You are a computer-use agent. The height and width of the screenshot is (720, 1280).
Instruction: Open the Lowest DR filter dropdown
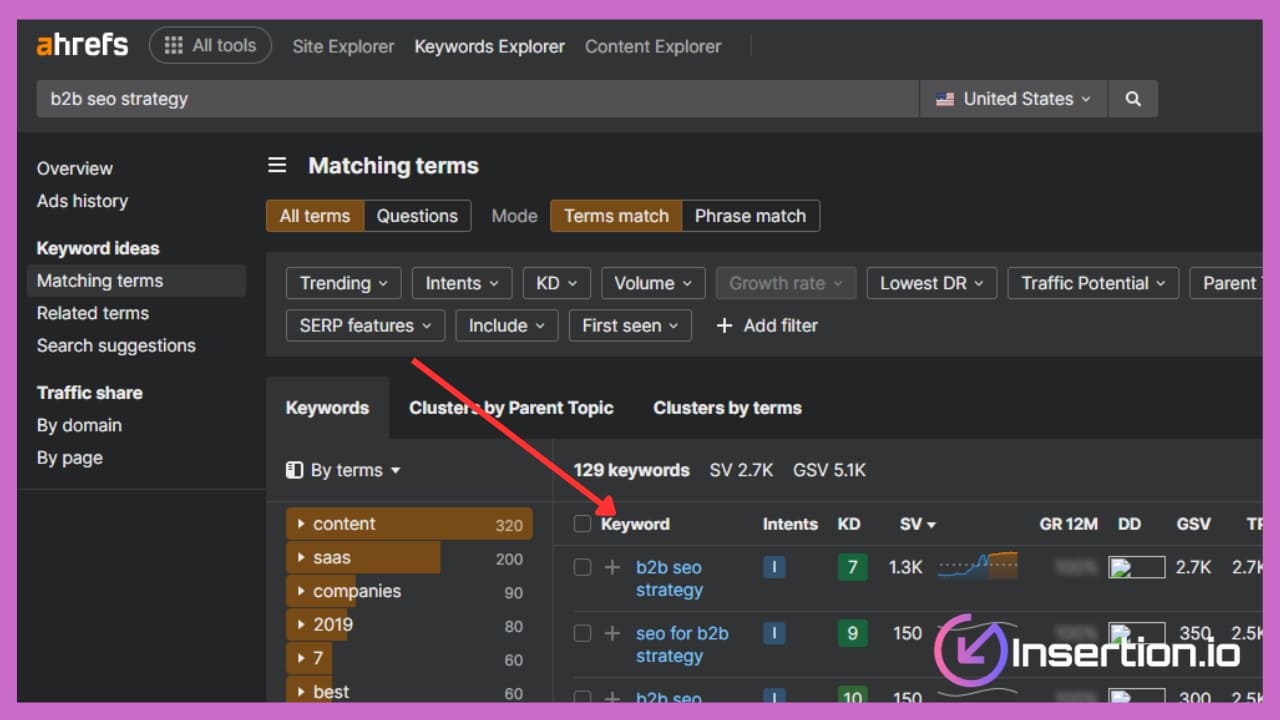[x=932, y=283]
